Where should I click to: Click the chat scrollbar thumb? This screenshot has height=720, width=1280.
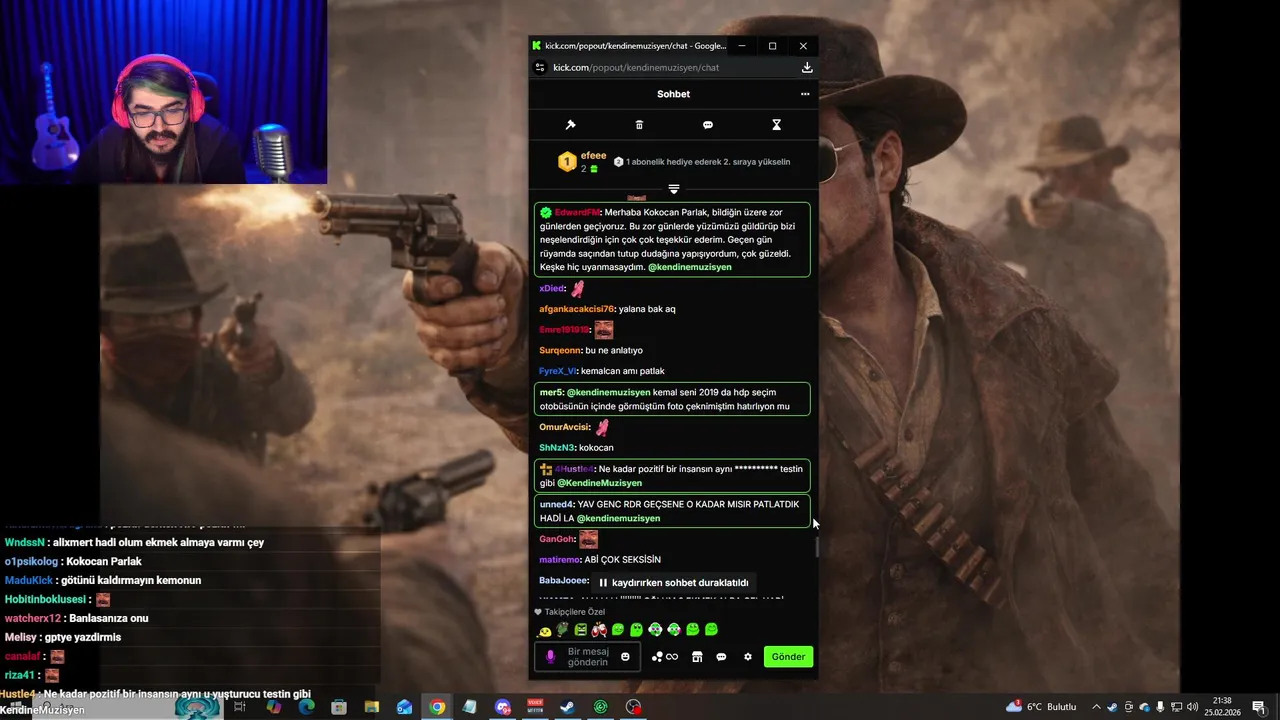click(x=816, y=547)
